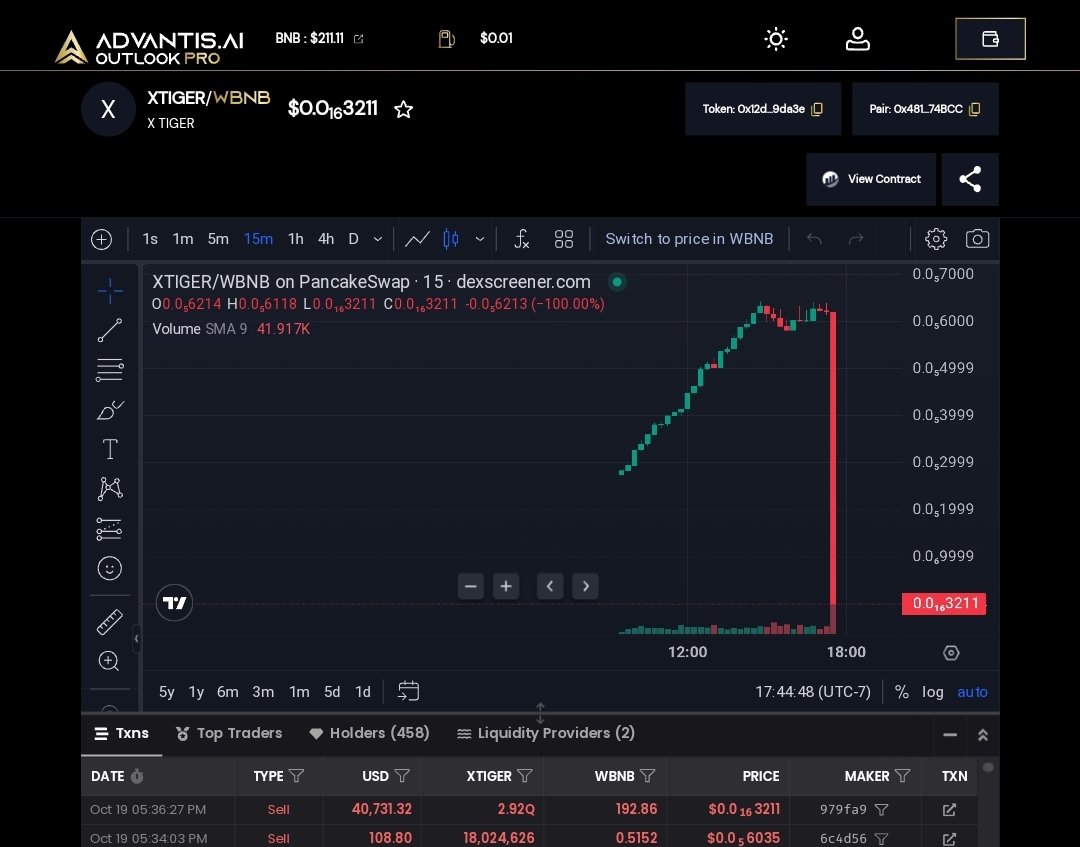Screen dimensions: 1080x847
Task: Open chart layout grid icon
Action: click(x=563, y=239)
